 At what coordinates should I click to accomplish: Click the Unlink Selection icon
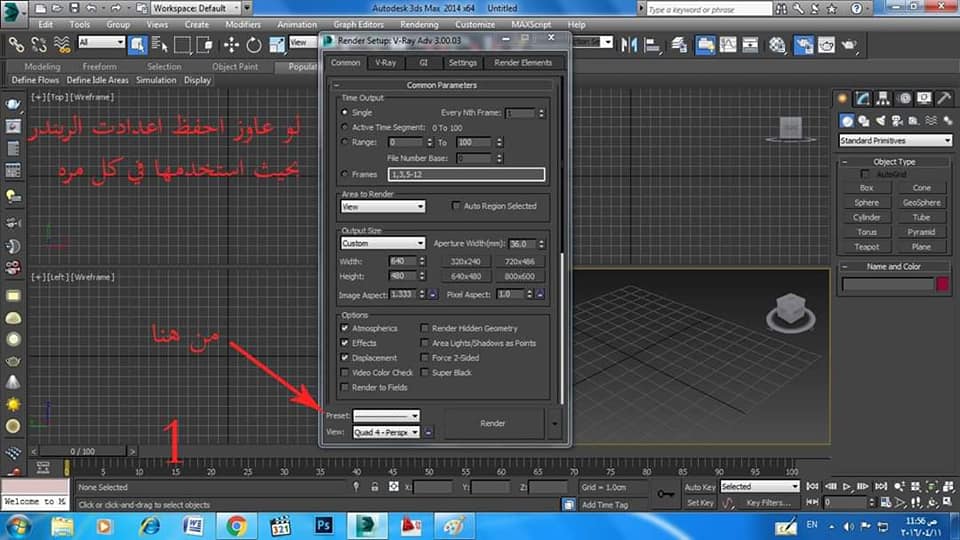[39, 44]
